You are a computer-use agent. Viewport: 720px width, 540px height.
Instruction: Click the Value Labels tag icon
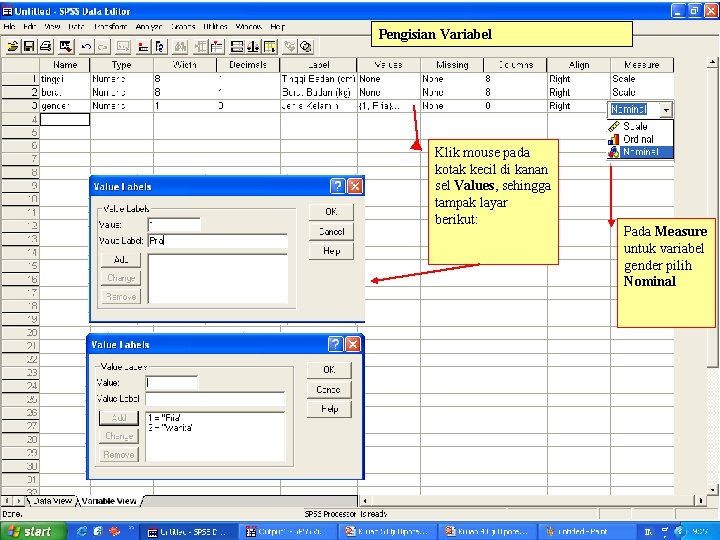(289, 46)
